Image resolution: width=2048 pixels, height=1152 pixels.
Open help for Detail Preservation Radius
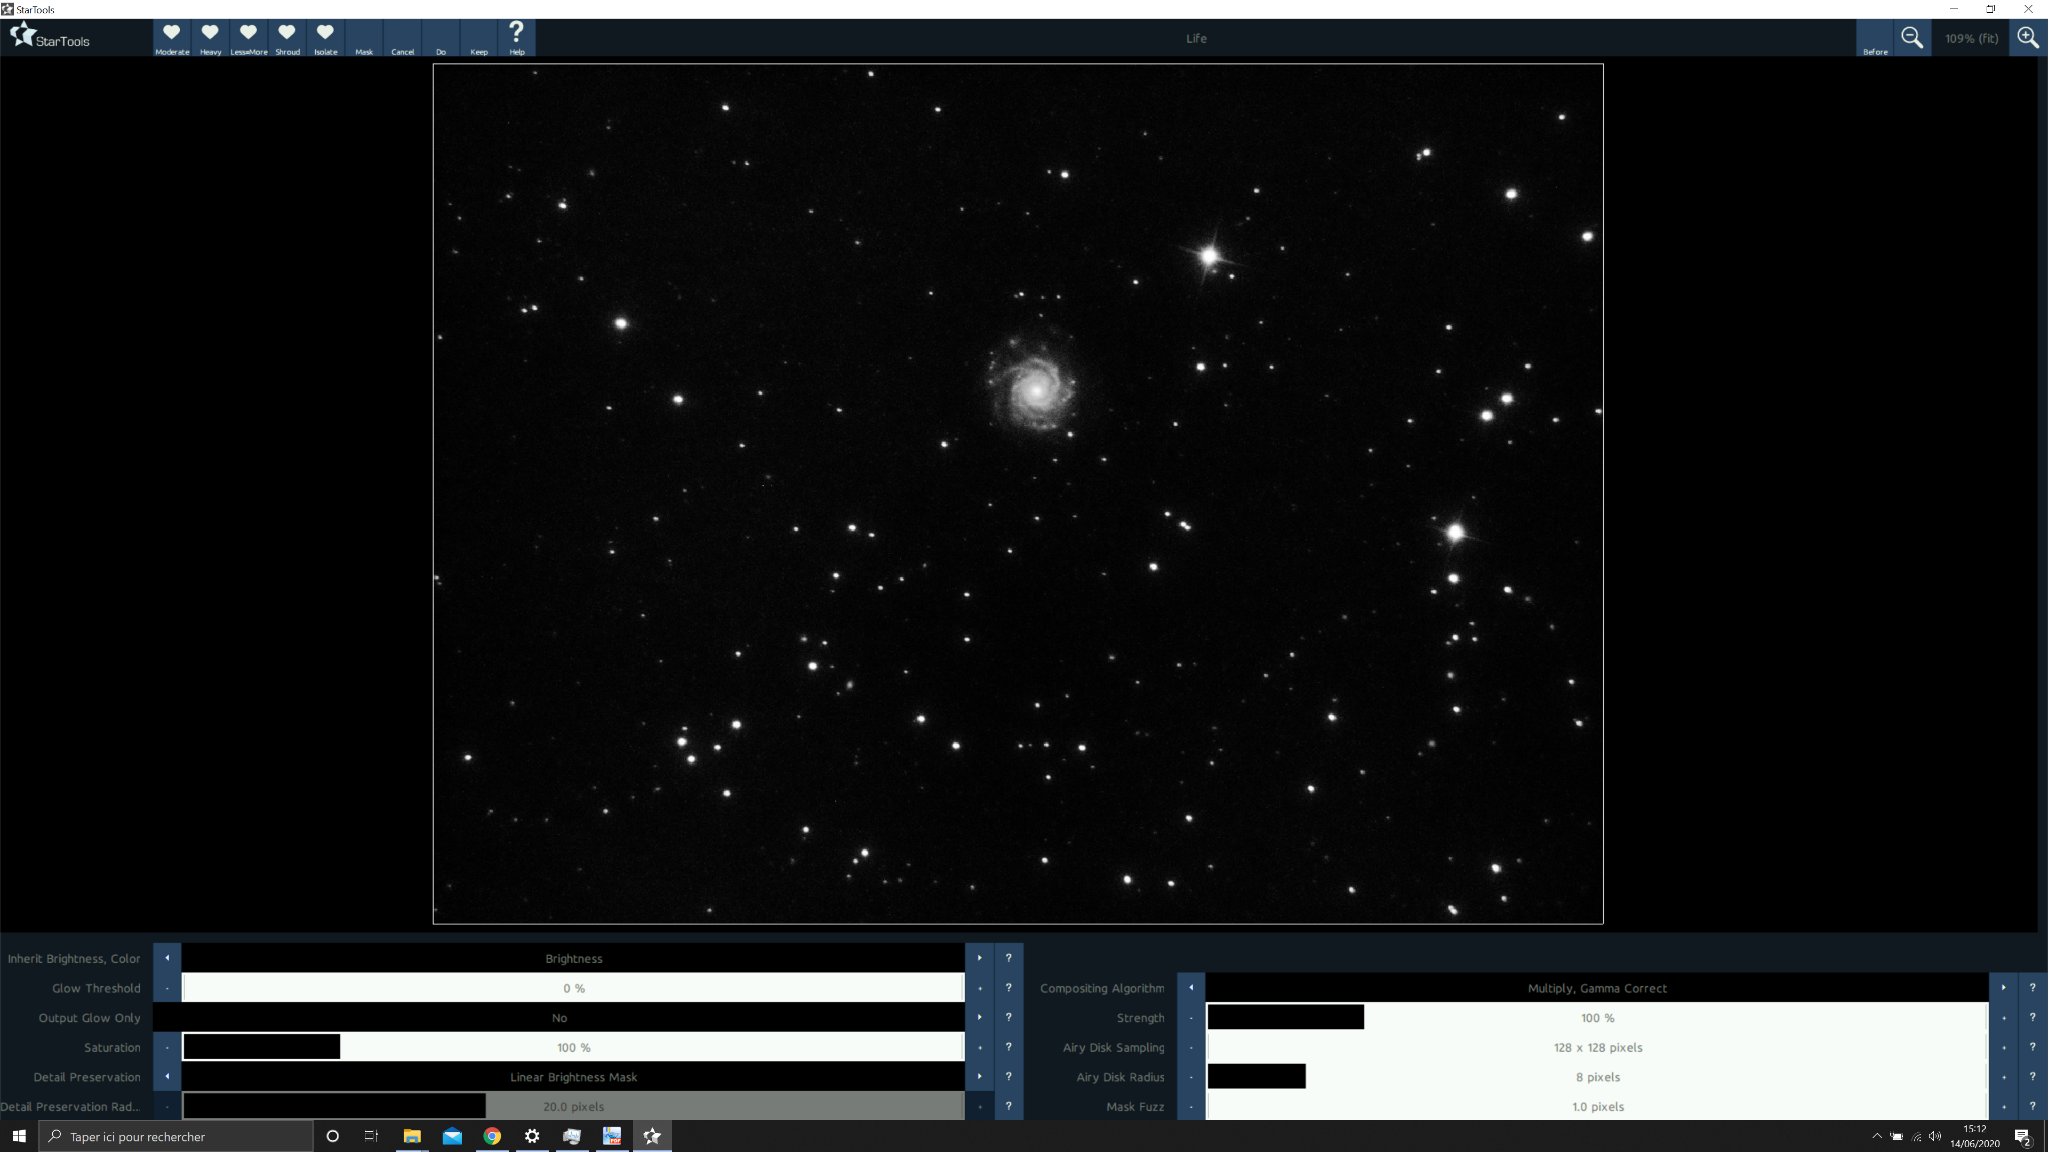(x=1008, y=1106)
